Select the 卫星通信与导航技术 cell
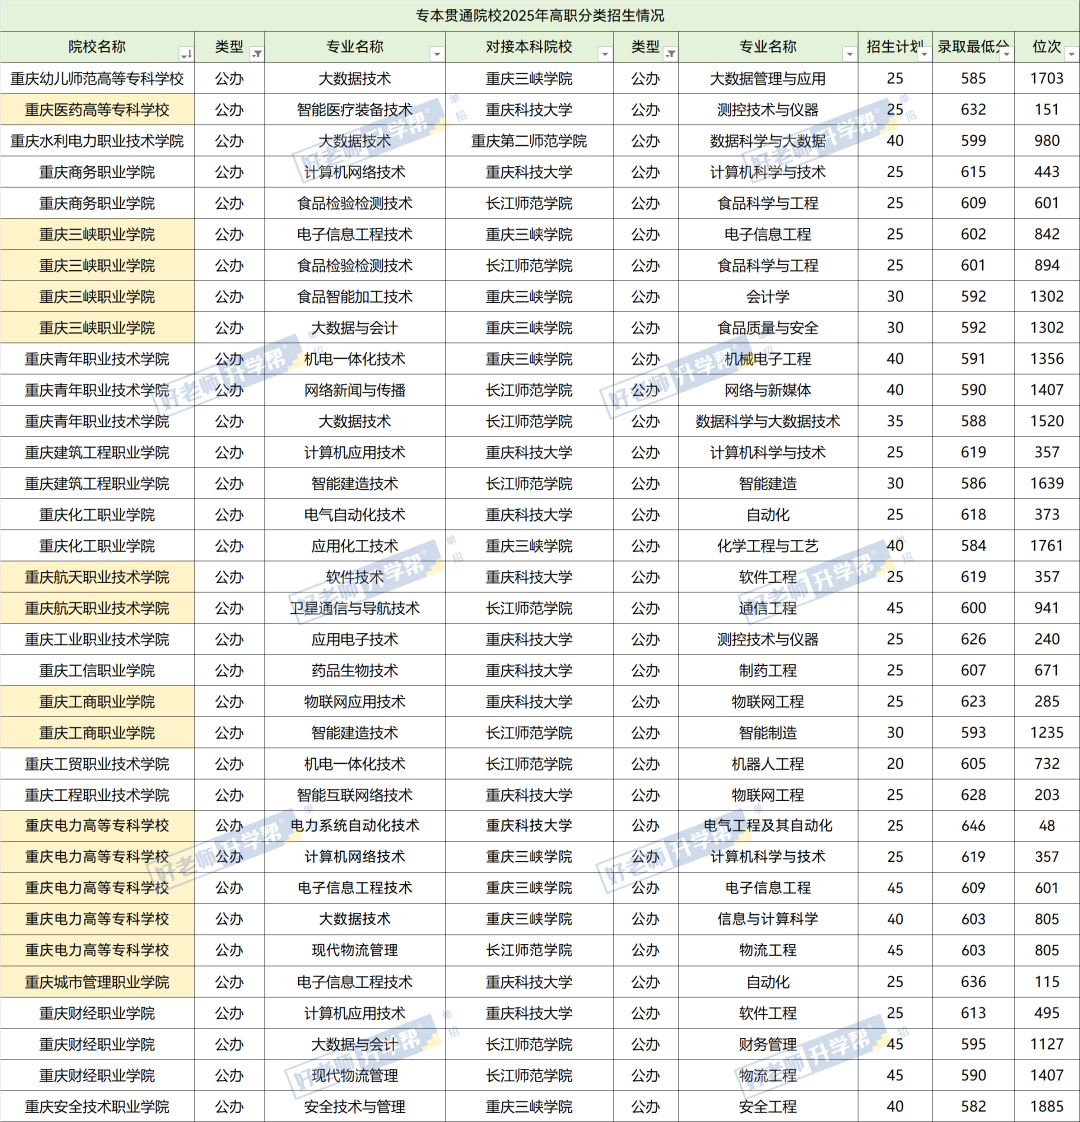This screenshot has width=1080, height=1122. [355, 608]
